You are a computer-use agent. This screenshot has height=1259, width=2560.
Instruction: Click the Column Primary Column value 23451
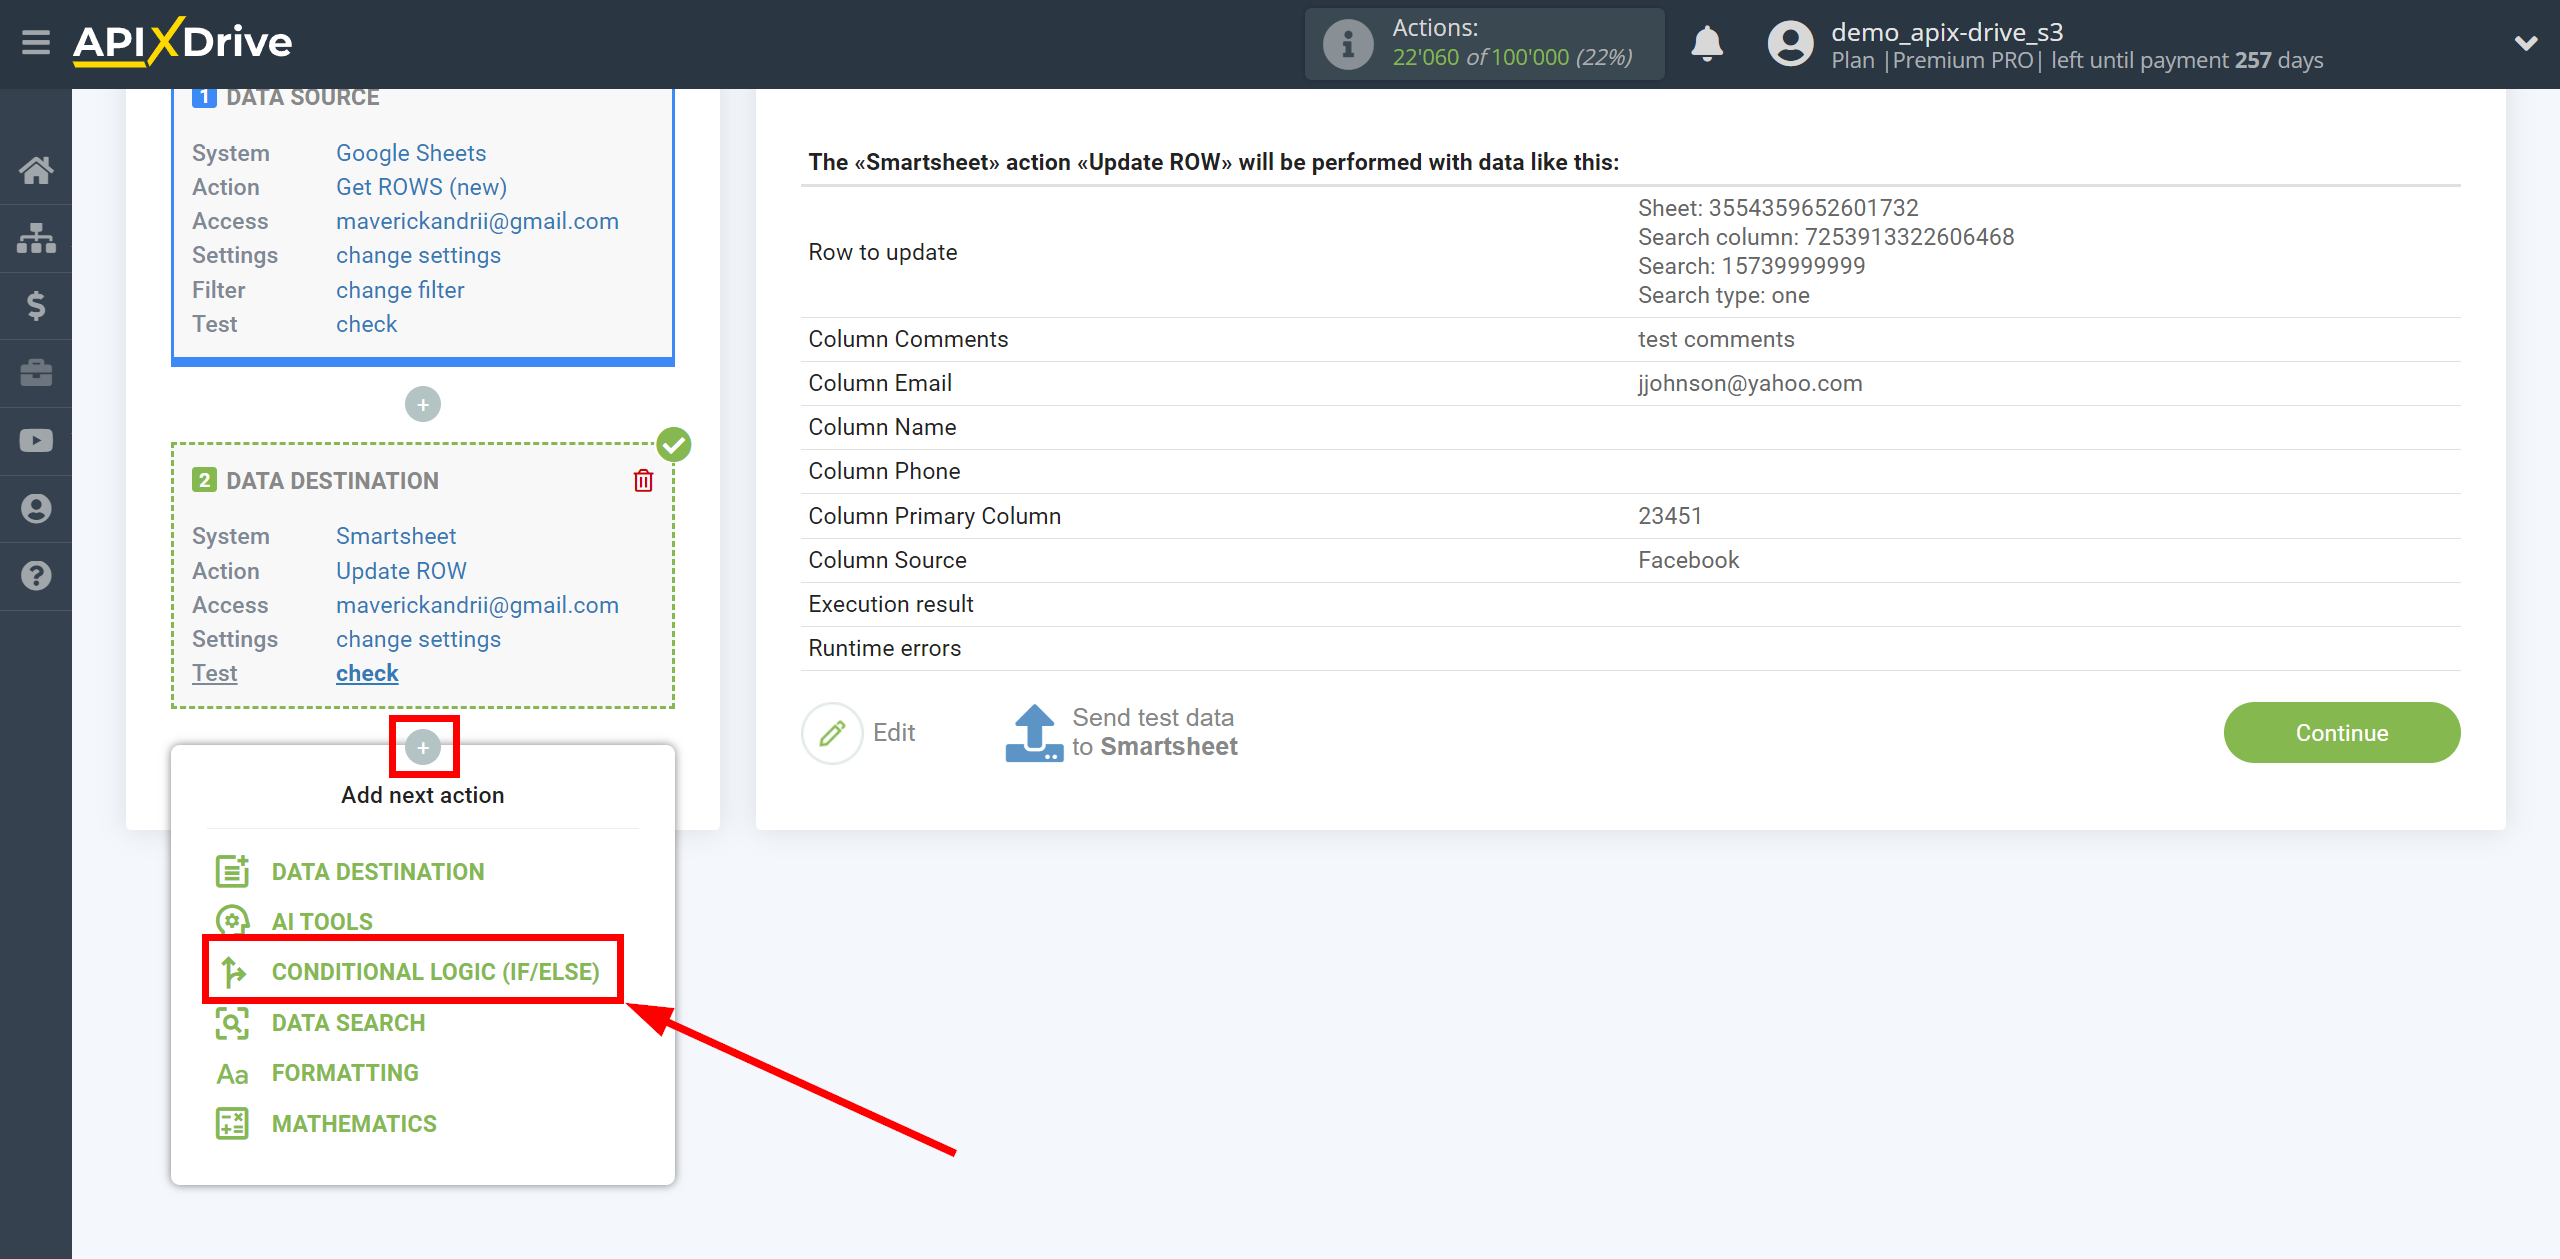click(x=1670, y=516)
